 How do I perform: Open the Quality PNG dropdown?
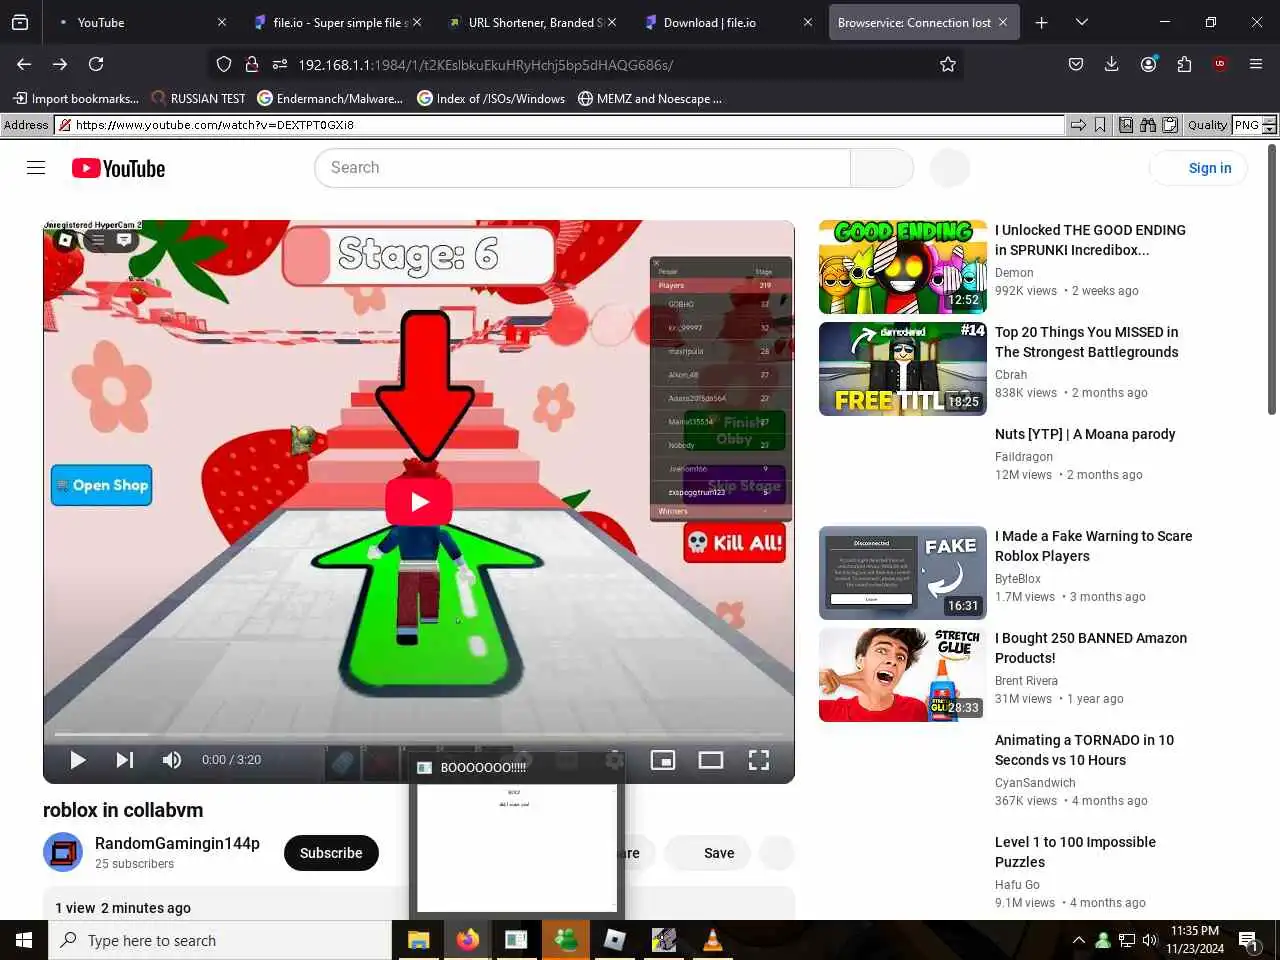coord(1254,125)
